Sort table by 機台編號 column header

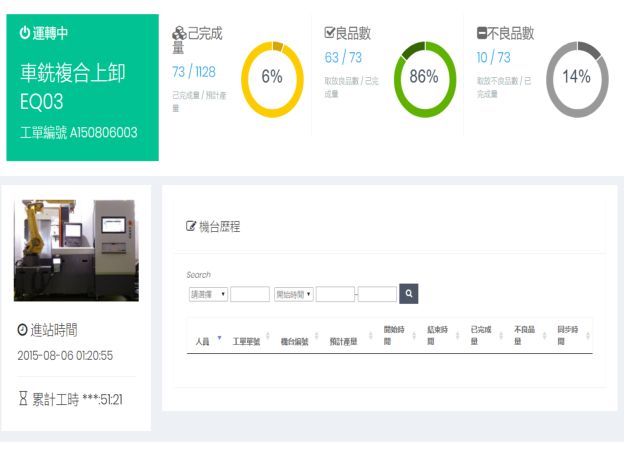click(x=294, y=341)
